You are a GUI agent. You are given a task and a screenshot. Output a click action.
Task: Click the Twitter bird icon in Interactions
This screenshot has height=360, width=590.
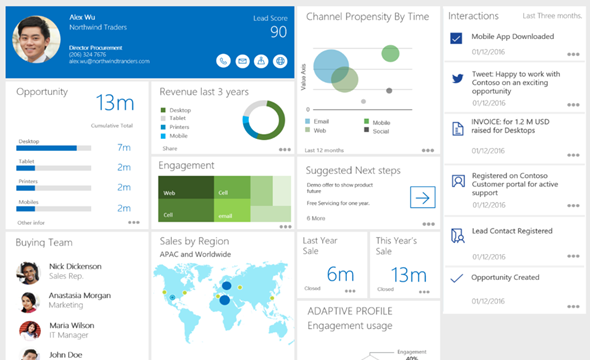(458, 78)
